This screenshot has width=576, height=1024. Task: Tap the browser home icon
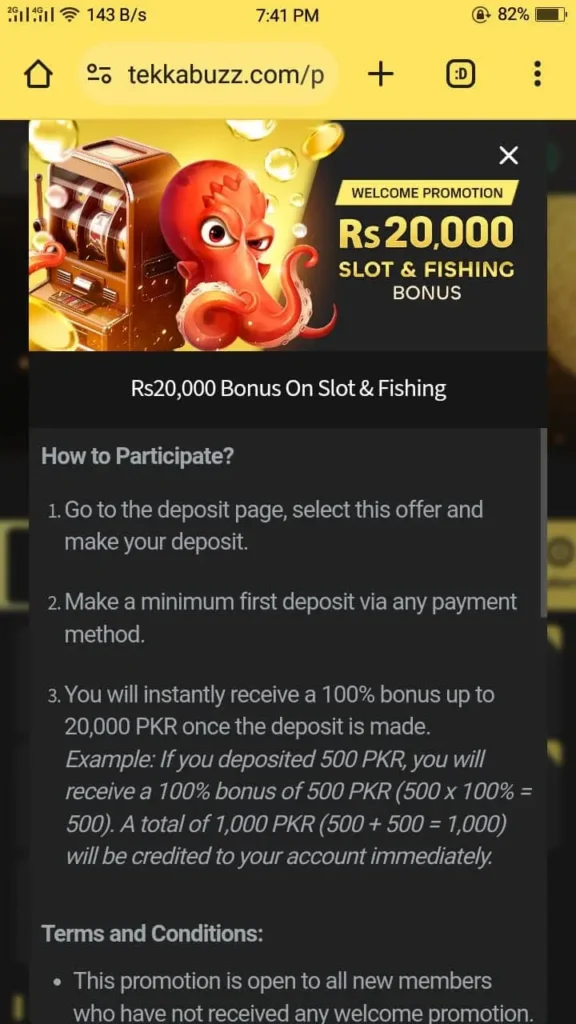(x=38, y=76)
